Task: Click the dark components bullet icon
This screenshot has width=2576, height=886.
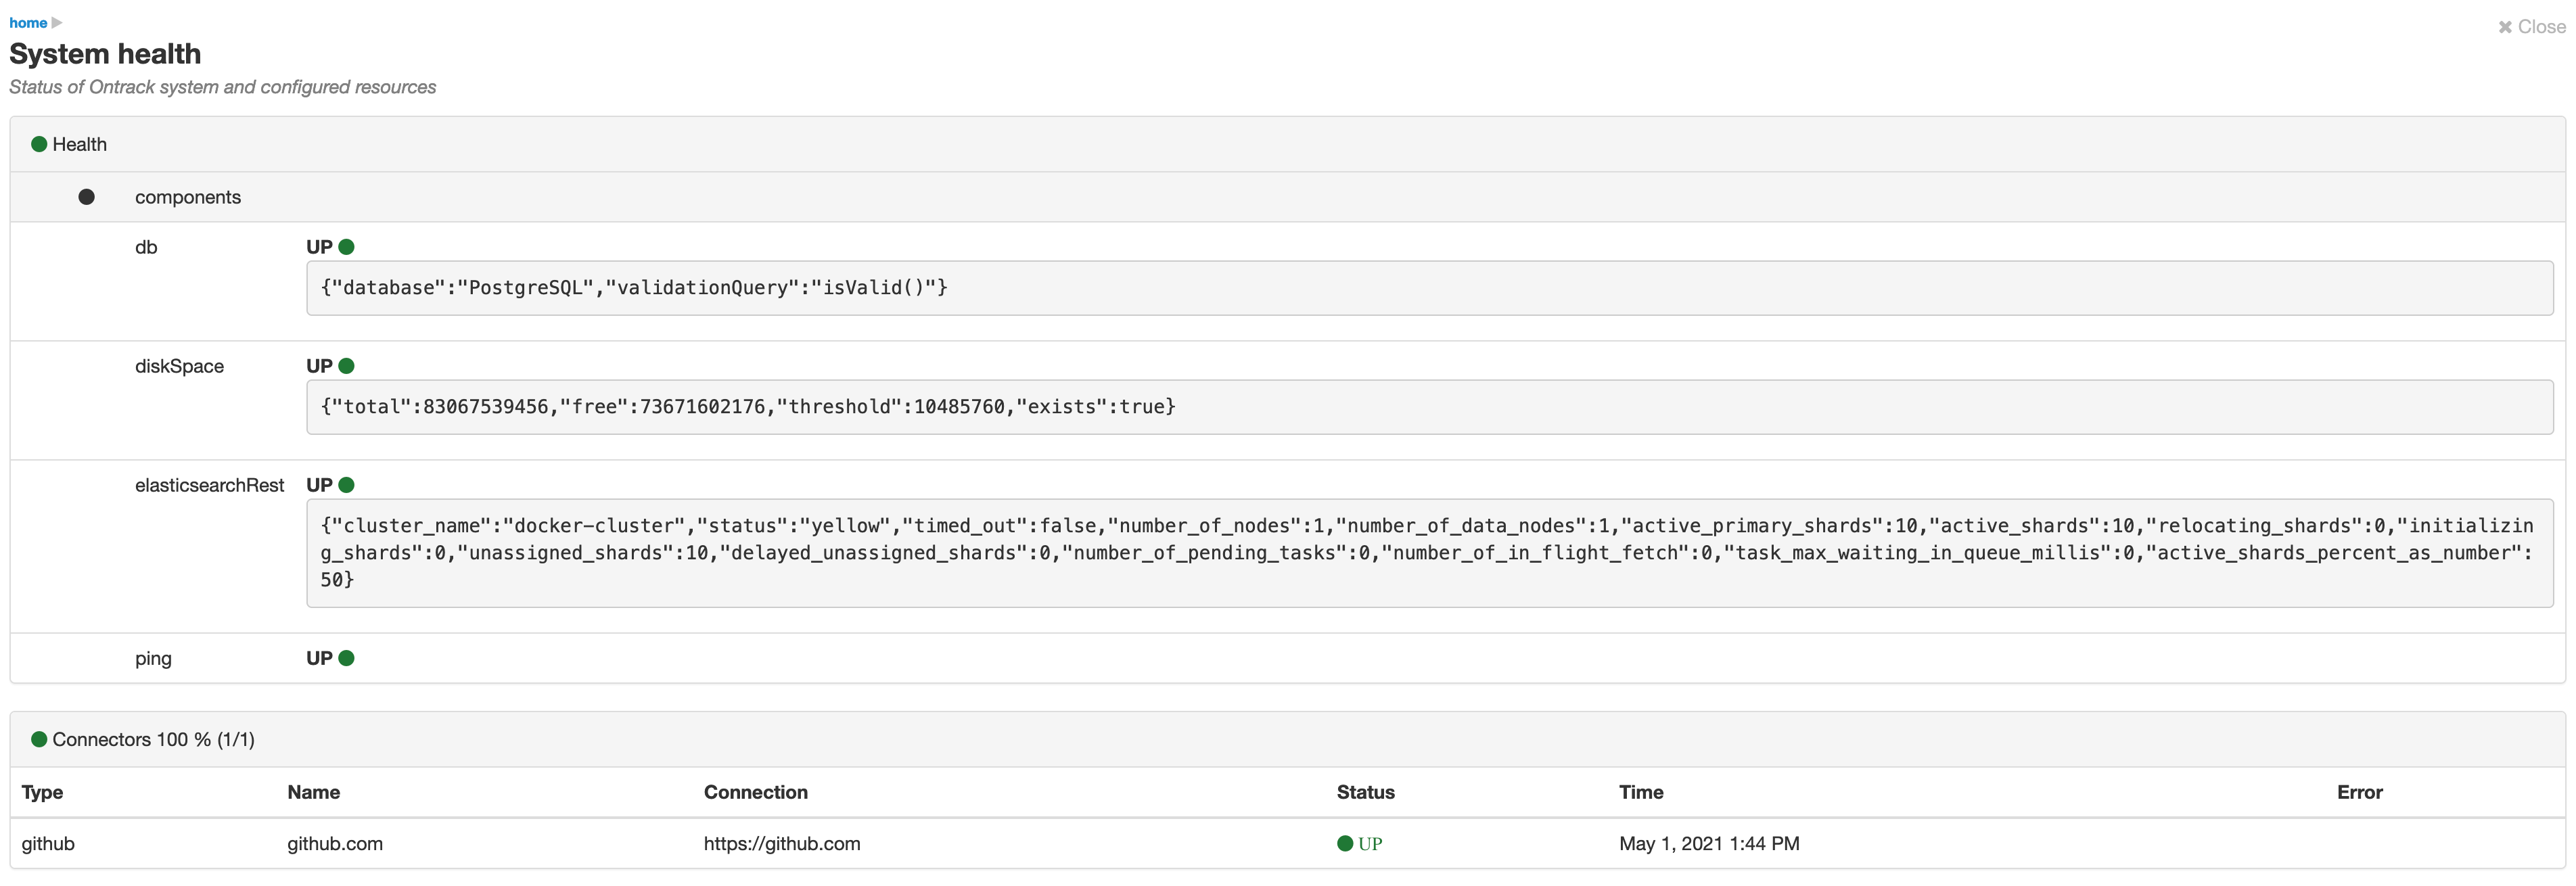Action: tap(87, 197)
